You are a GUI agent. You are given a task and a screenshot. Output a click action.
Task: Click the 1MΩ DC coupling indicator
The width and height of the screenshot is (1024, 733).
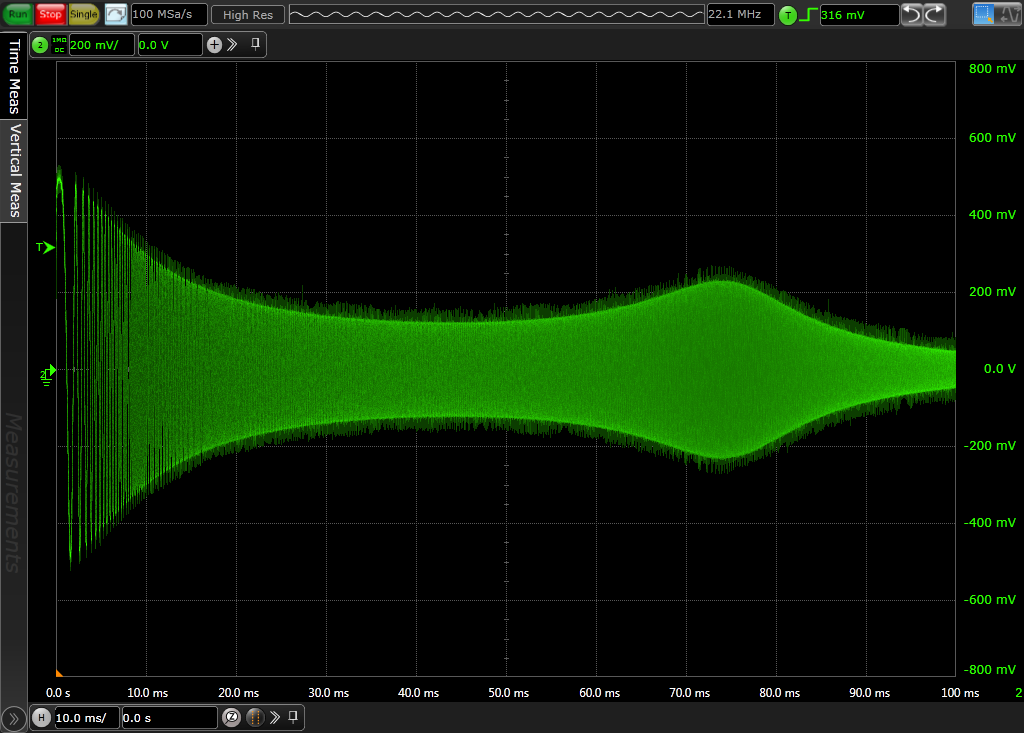(x=59, y=45)
